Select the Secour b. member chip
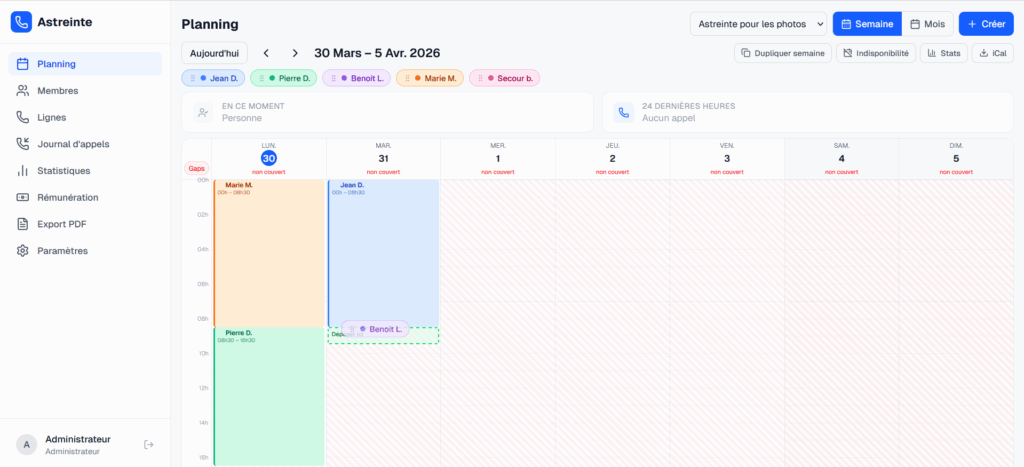Image resolution: width=1024 pixels, height=467 pixels. coord(505,78)
